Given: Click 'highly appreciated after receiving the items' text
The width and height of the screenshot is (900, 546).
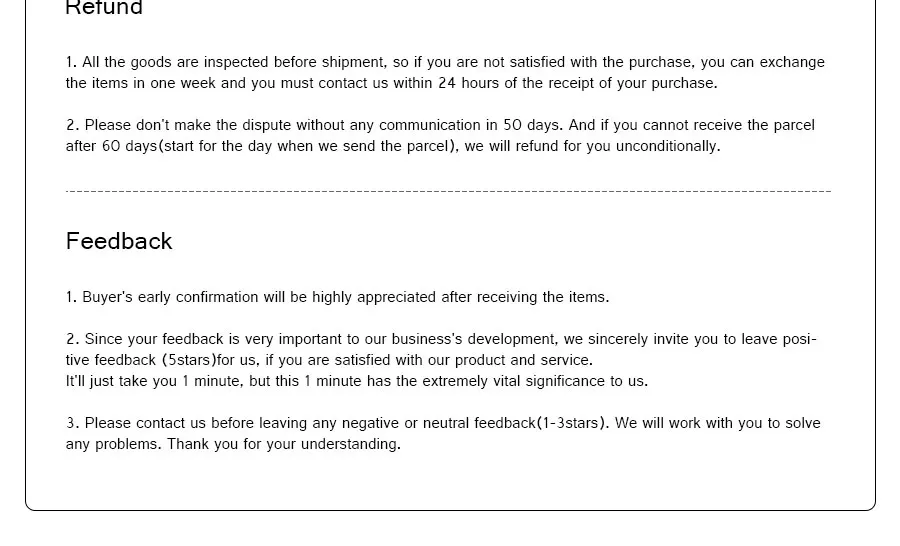Looking at the screenshot, I should pos(460,297).
